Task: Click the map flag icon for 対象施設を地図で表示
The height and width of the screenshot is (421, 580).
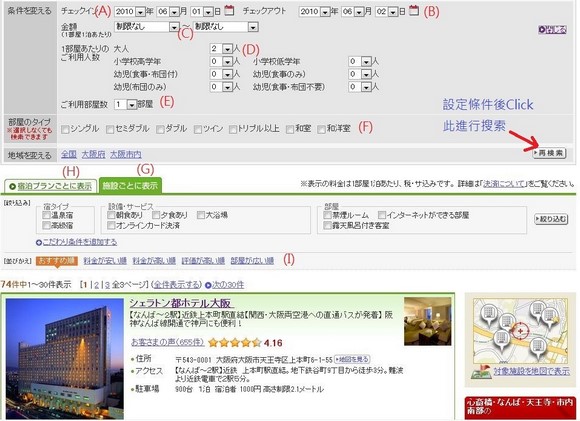Action: click(x=481, y=371)
